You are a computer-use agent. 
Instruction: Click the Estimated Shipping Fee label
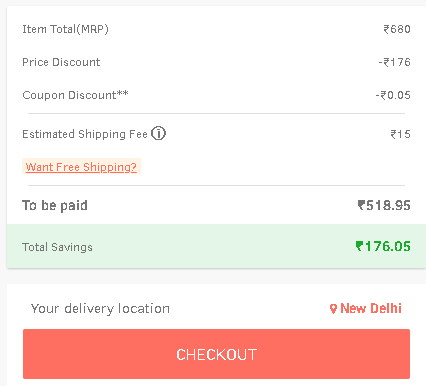(85, 134)
